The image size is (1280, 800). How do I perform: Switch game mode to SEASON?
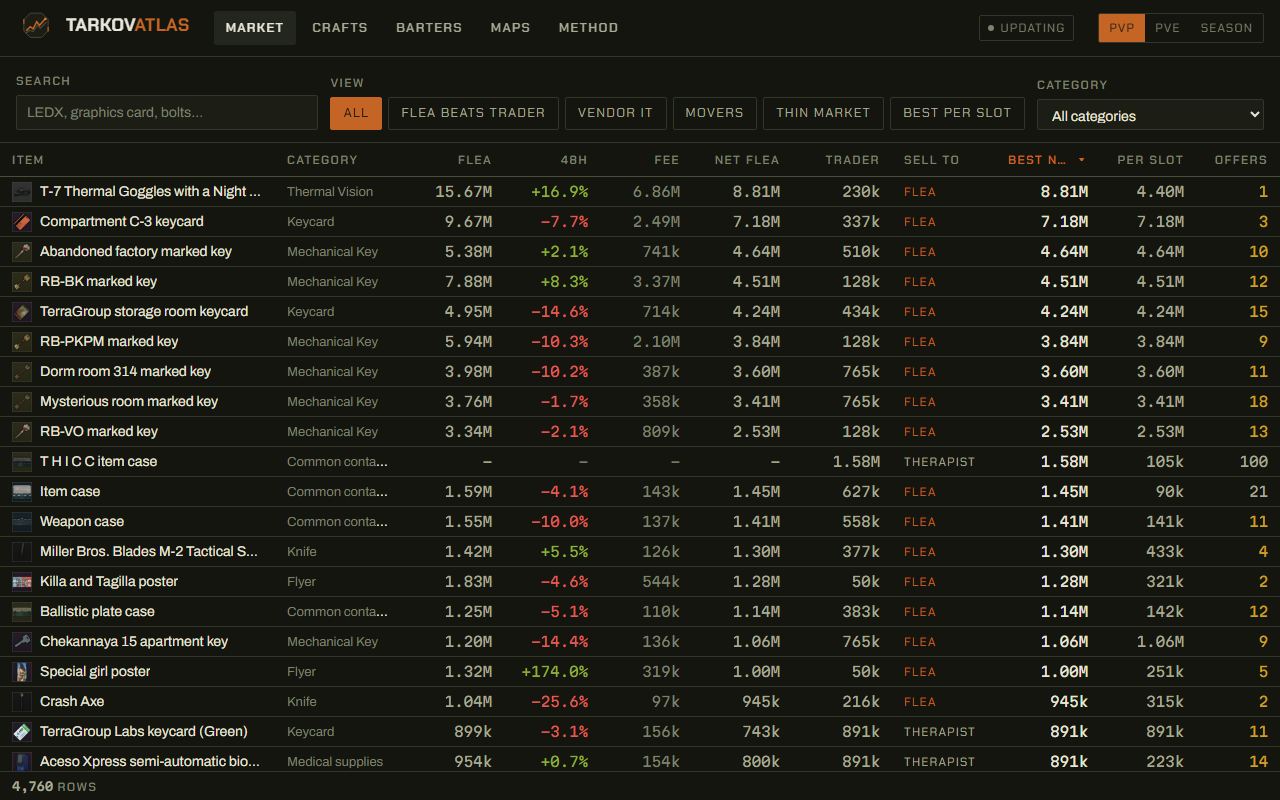[1226, 28]
